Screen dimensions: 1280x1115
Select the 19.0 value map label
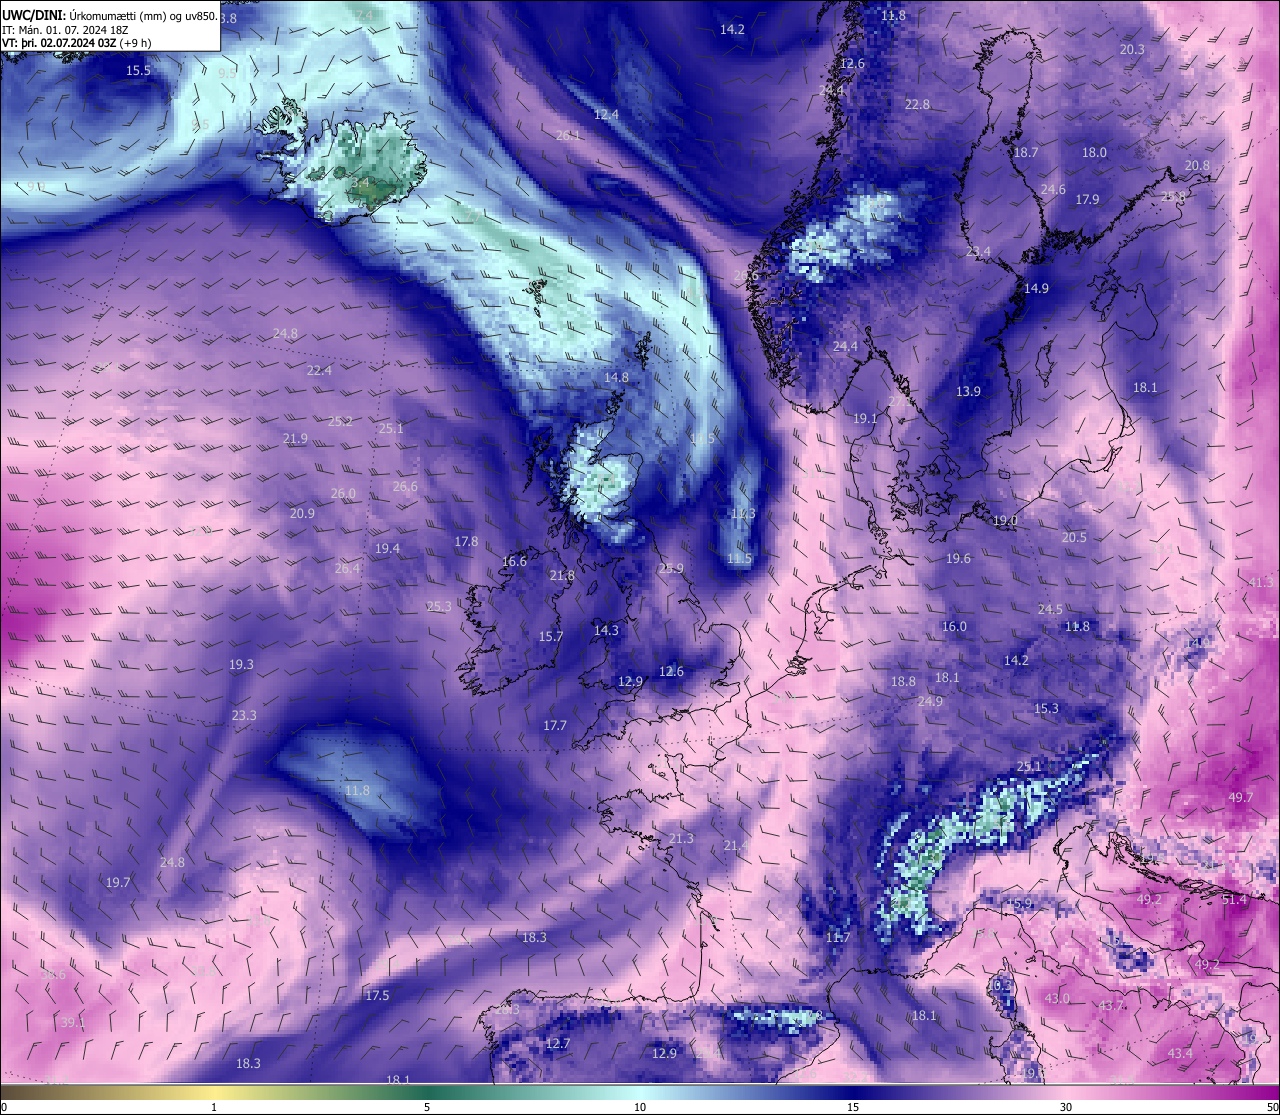pos(1005,520)
